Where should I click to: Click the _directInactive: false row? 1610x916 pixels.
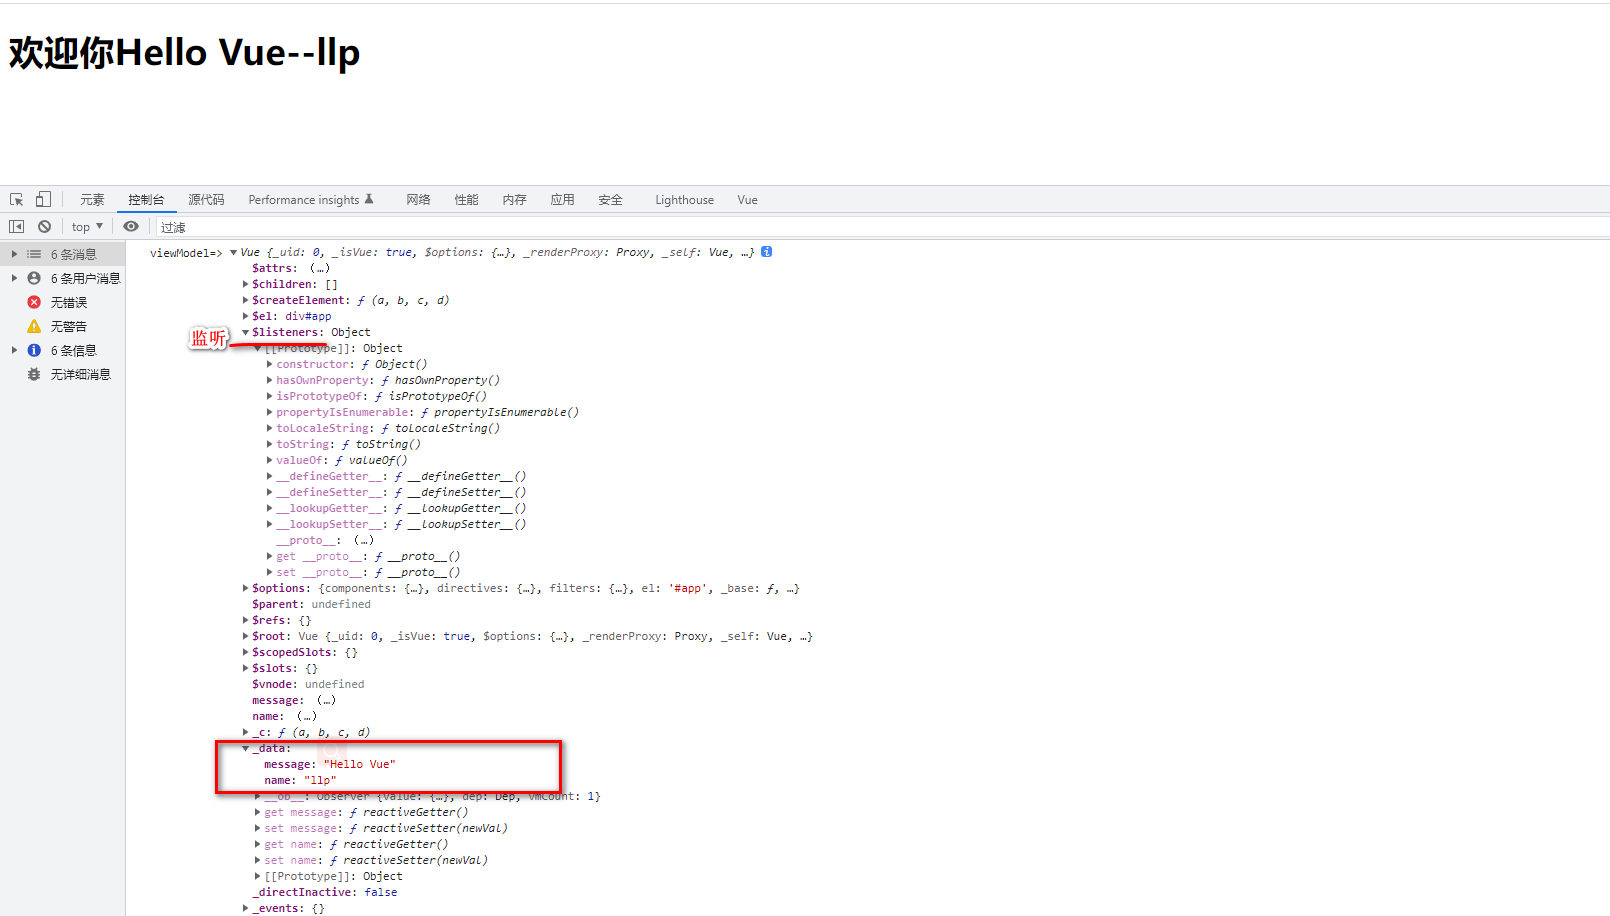(x=325, y=892)
